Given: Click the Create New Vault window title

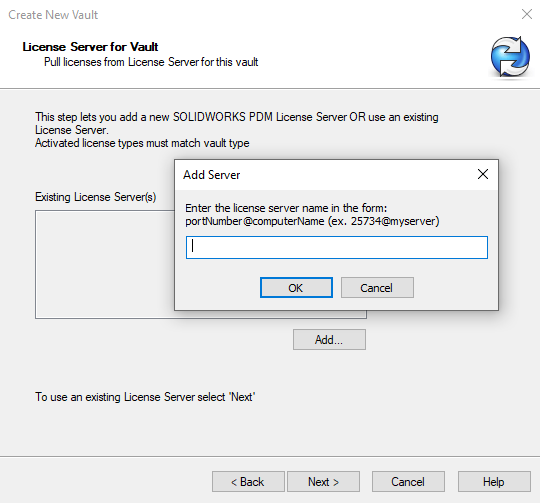Looking at the screenshot, I should click(53, 15).
